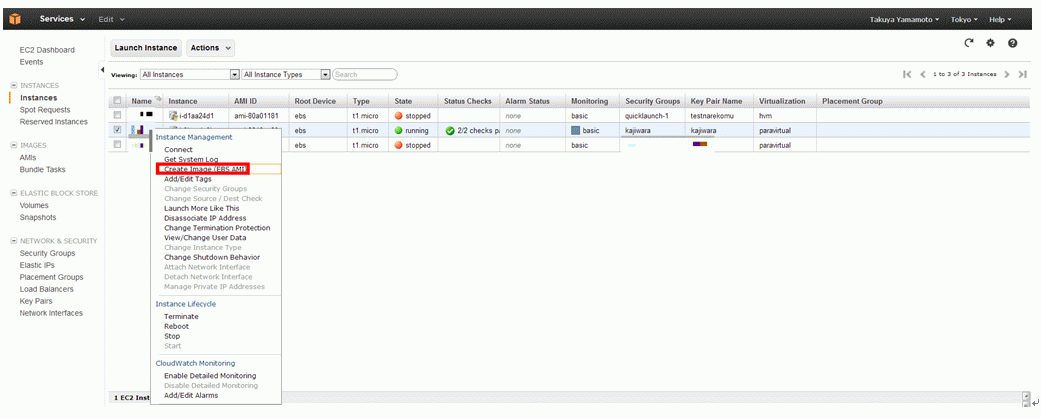Viewport: 1041px width, 419px height.
Task: Check the i-d1aa24d1 instance checkbox
Action: (118, 116)
